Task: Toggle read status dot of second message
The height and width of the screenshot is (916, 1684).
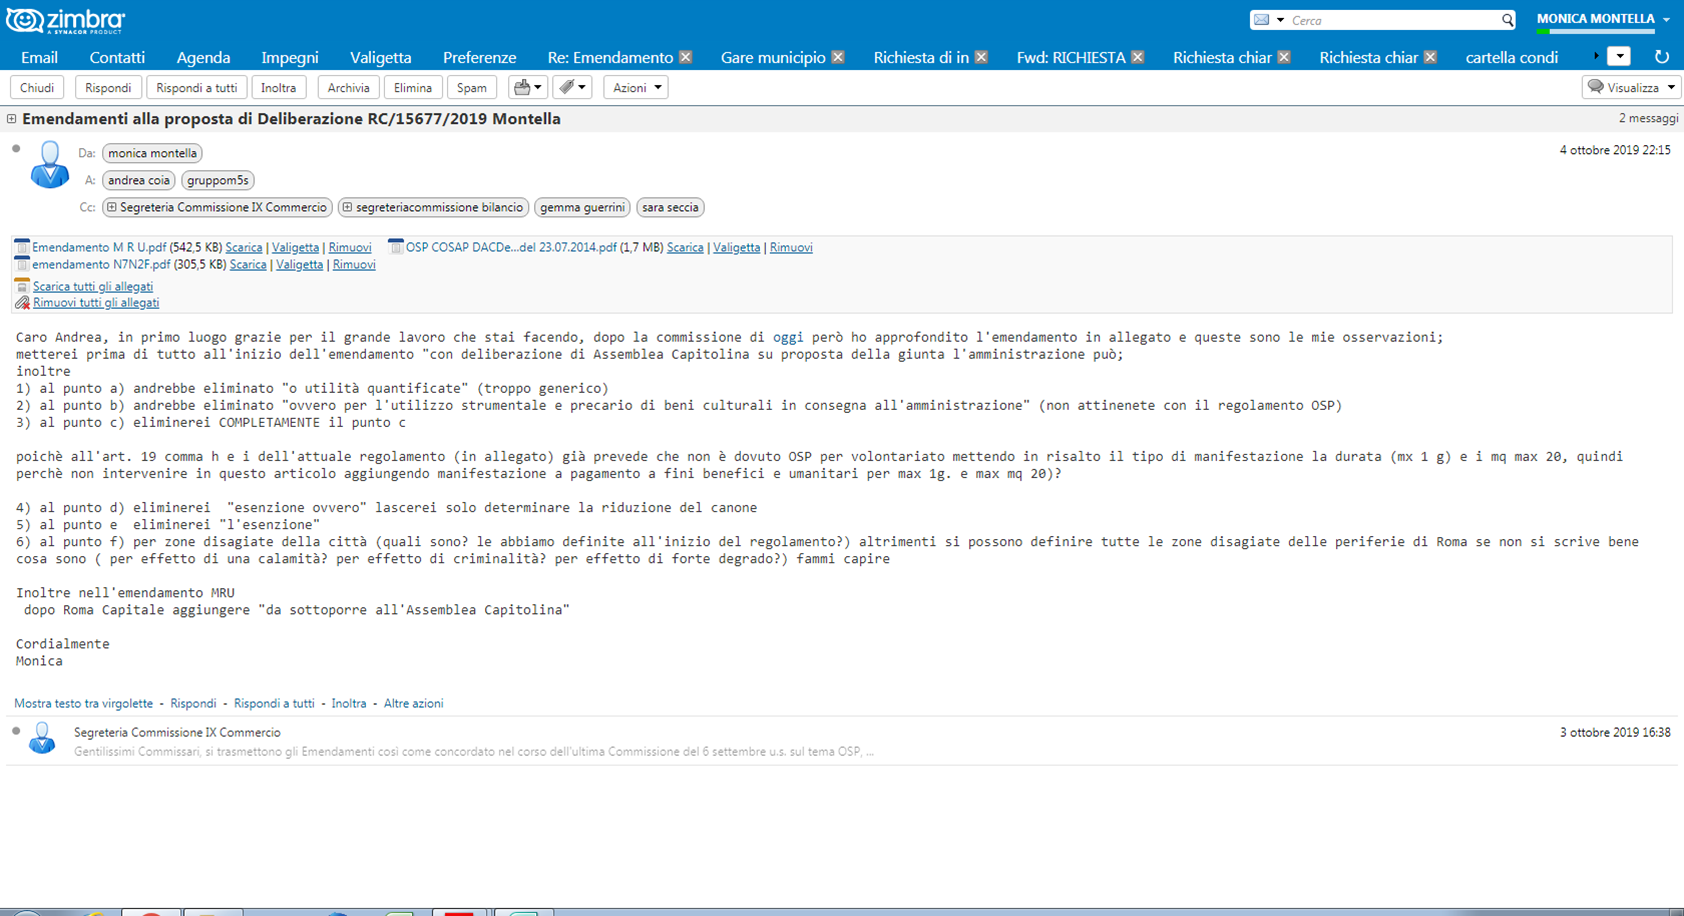Action: (16, 731)
